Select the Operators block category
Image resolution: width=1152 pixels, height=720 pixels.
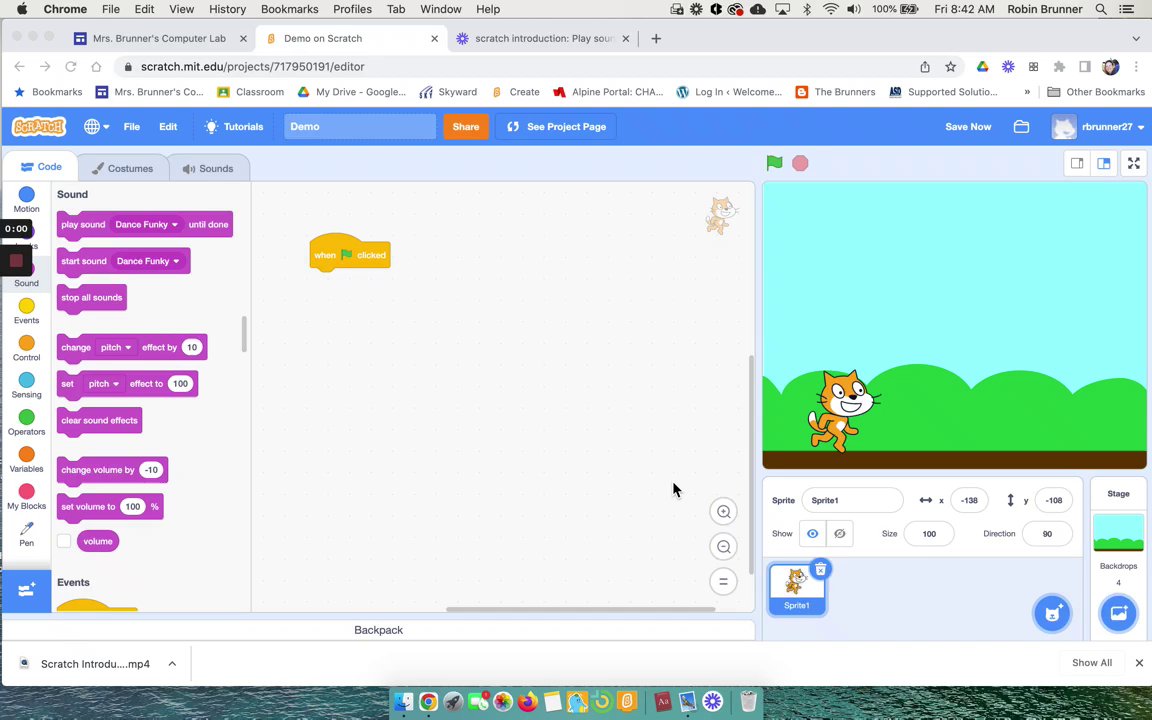26,422
